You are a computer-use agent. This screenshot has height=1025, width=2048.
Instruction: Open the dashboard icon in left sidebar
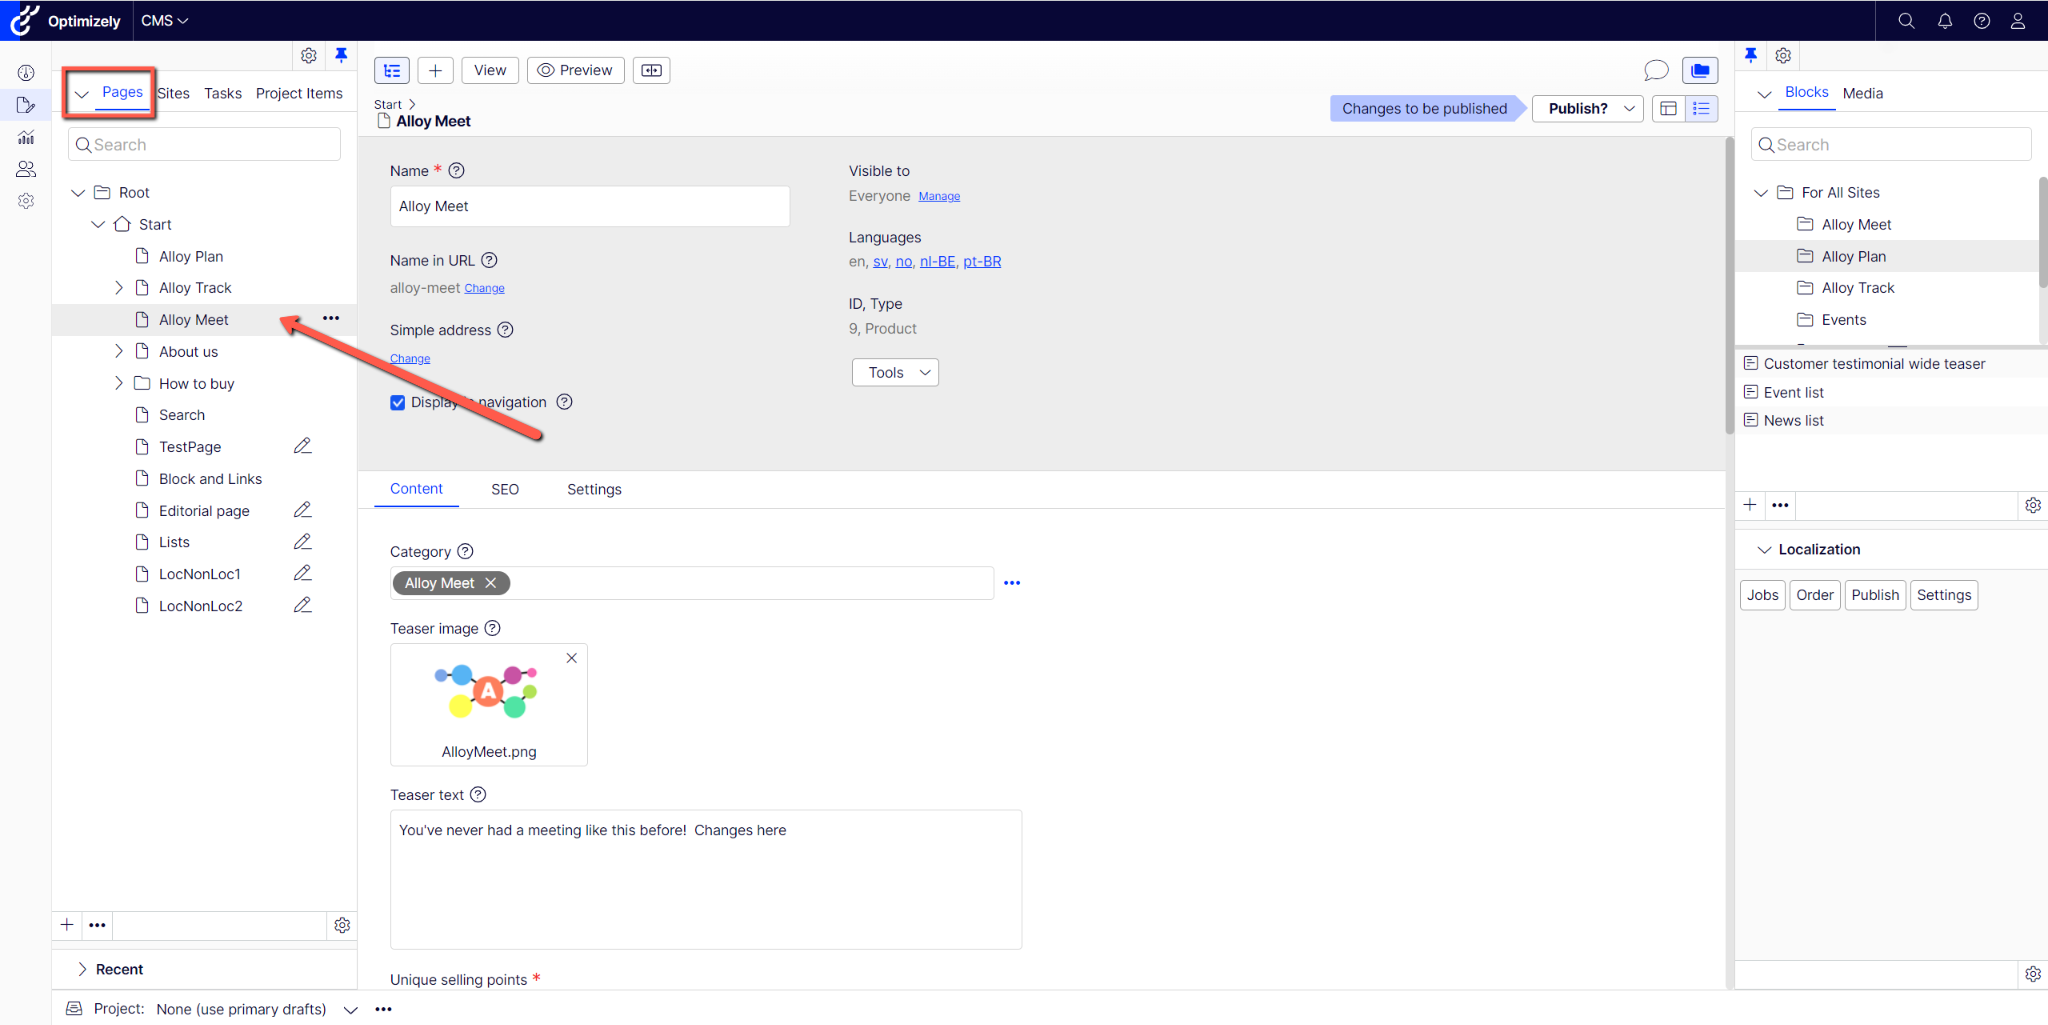(x=26, y=73)
